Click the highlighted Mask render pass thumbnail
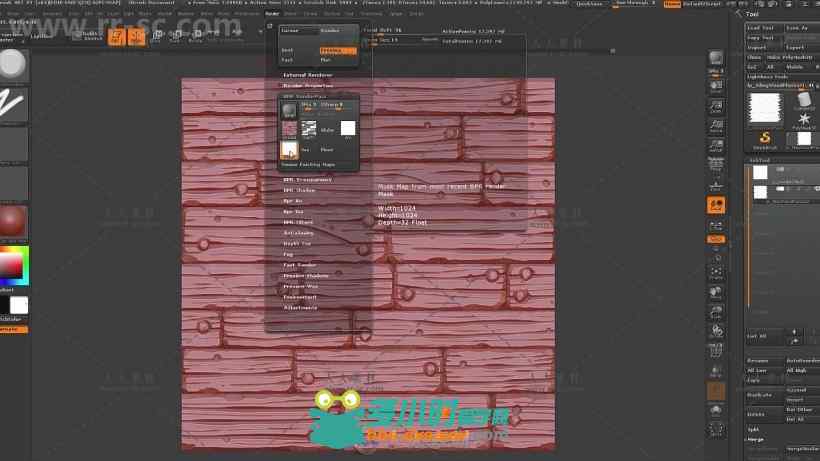Image resolution: width=820 pixels, height=461 pixels. [289, 150]
